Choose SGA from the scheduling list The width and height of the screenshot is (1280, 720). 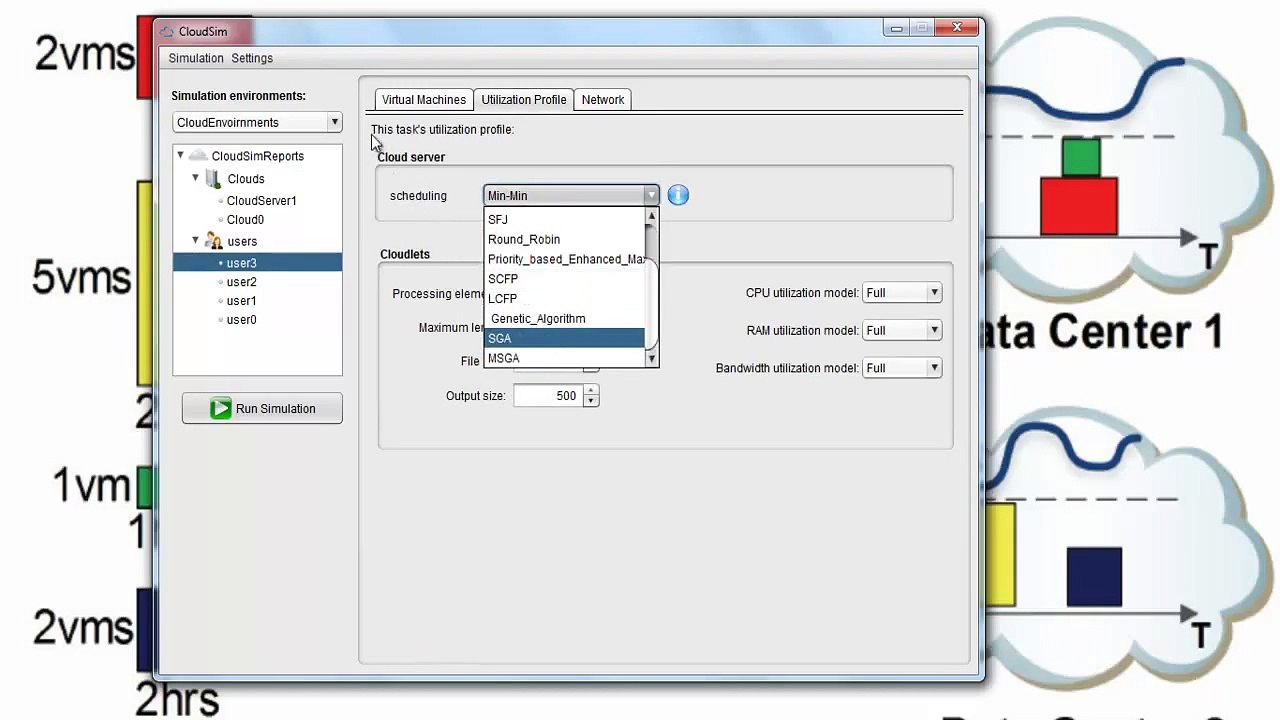[565, 338]
